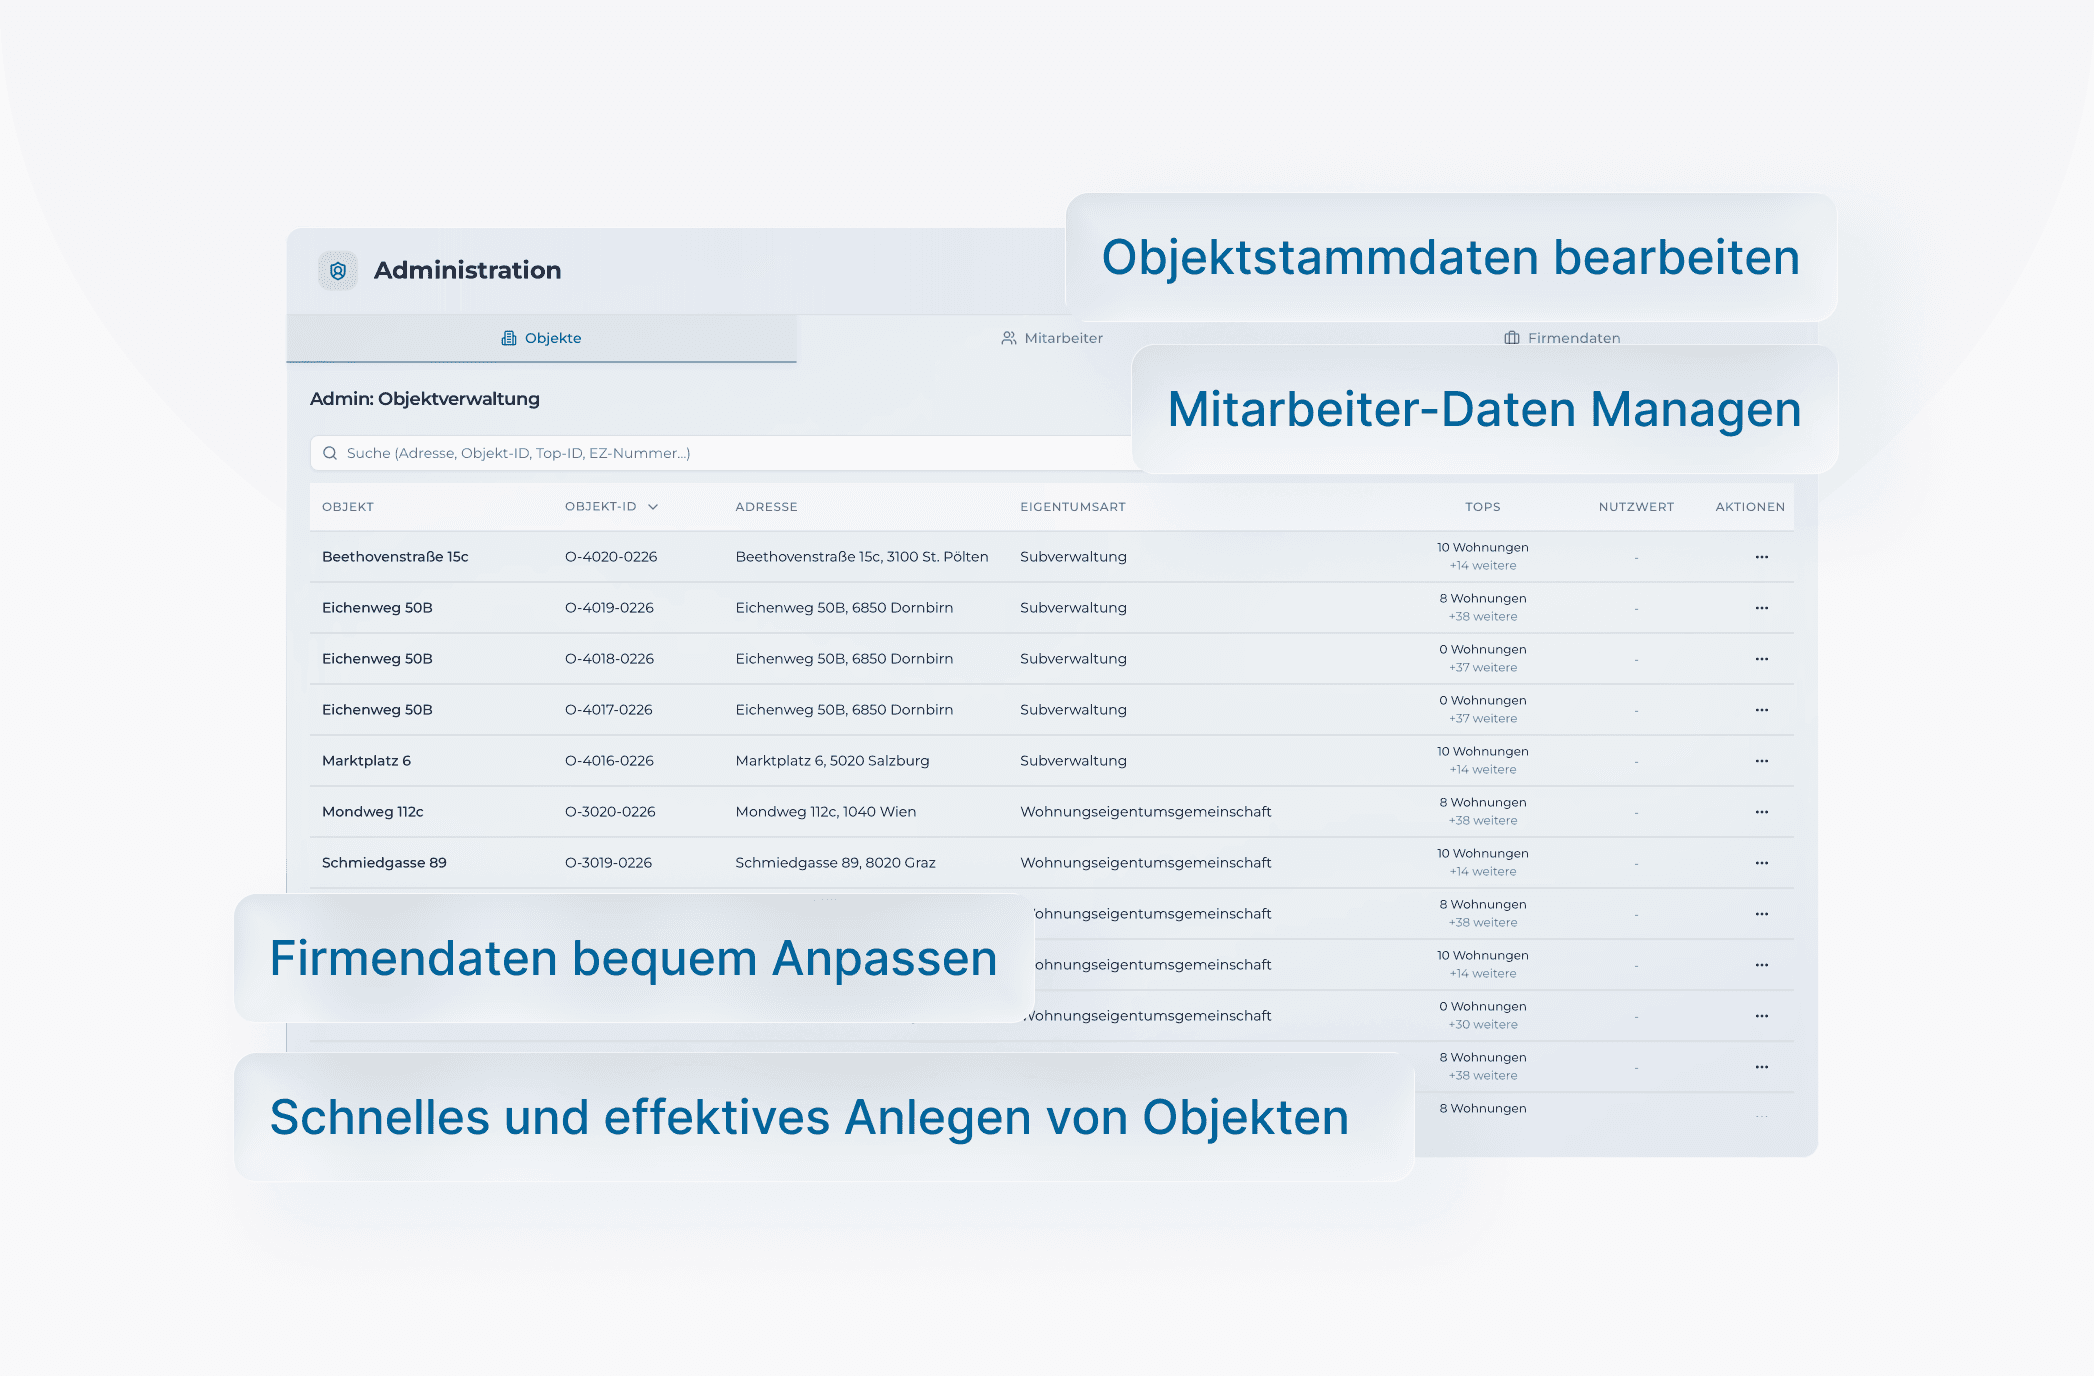Click the building icon on the Objekte tab
Screen dimensions: 2094x1376
509,338
